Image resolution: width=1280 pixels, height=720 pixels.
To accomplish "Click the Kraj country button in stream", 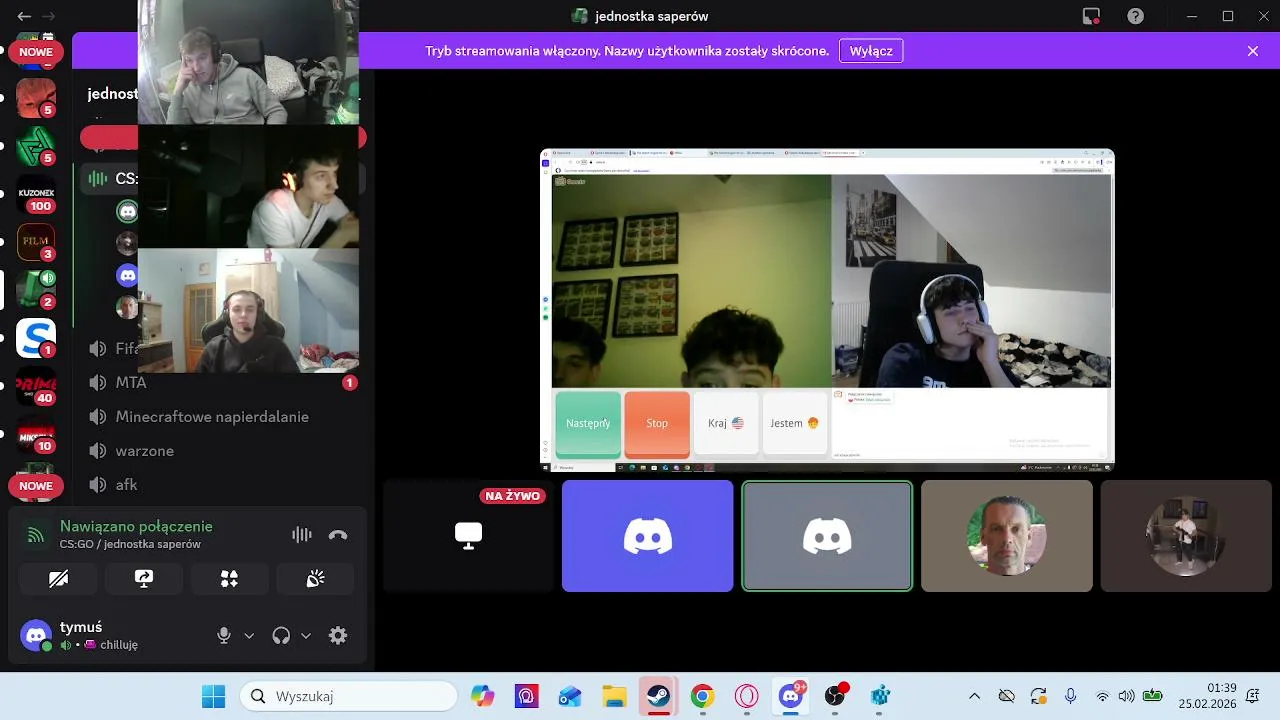I will (726, 424).
